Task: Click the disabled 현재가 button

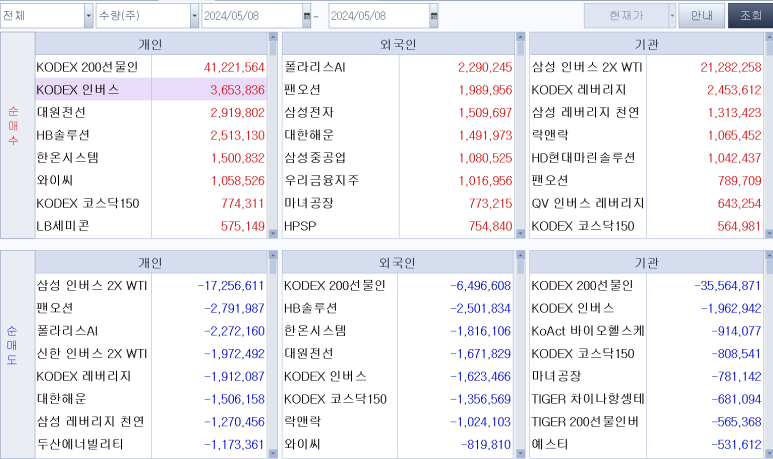Action: (x=626, y=16)
